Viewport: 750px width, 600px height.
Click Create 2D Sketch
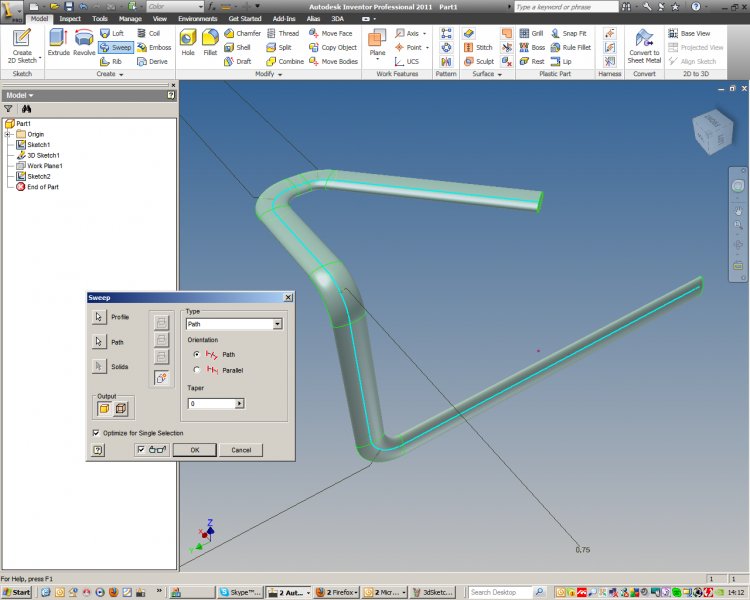coord(22,46)
